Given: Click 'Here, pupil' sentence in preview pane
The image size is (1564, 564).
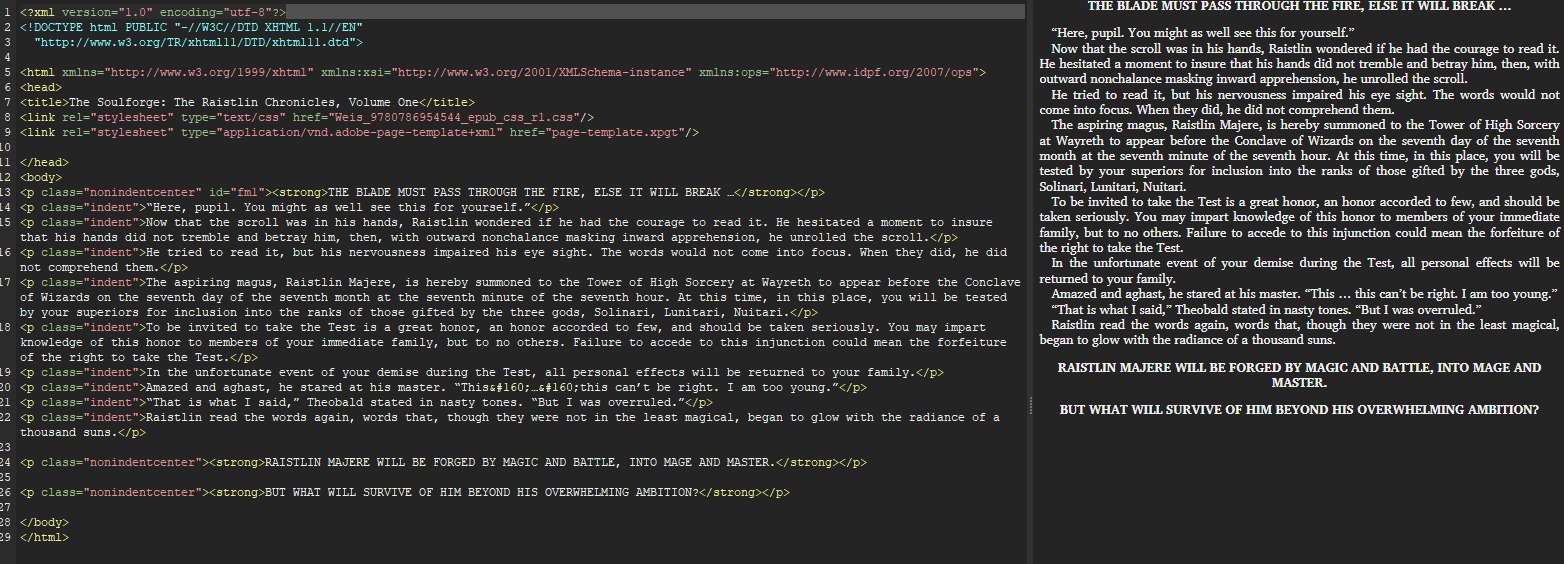Looking at the screenshot, I should pos(1202,33).
